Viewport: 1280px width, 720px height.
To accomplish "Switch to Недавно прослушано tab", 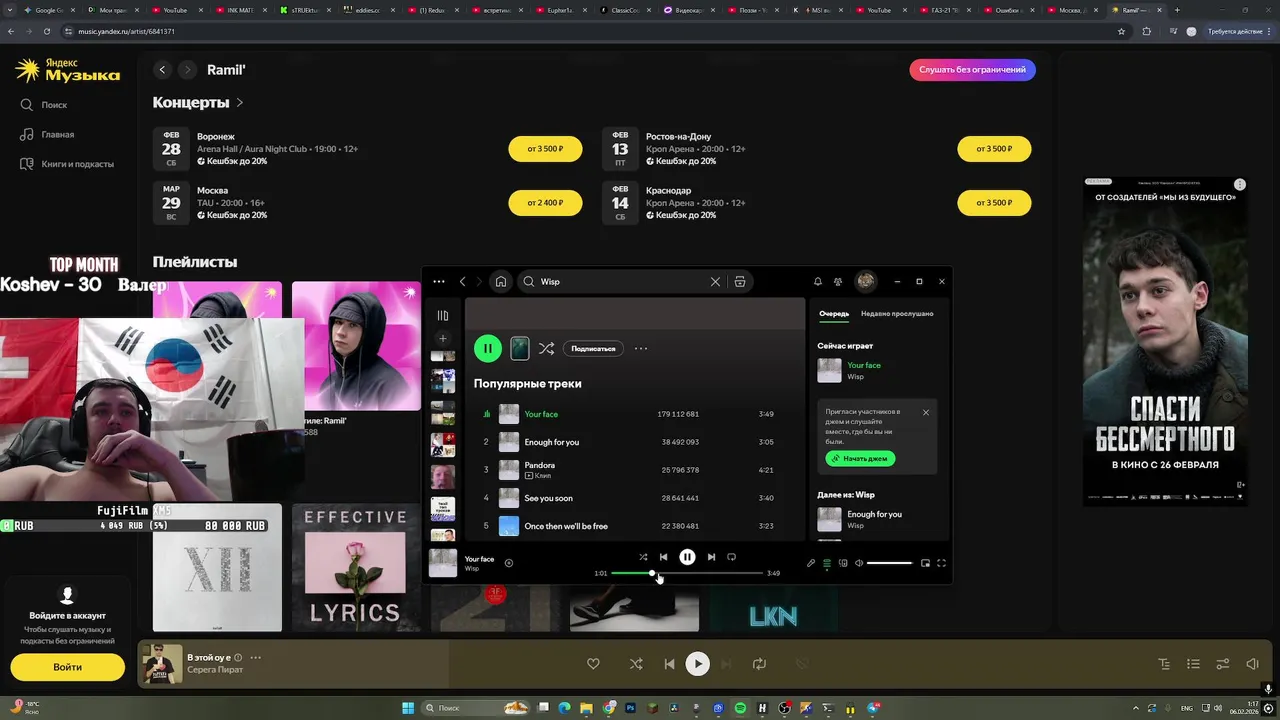I will [897, 313].
